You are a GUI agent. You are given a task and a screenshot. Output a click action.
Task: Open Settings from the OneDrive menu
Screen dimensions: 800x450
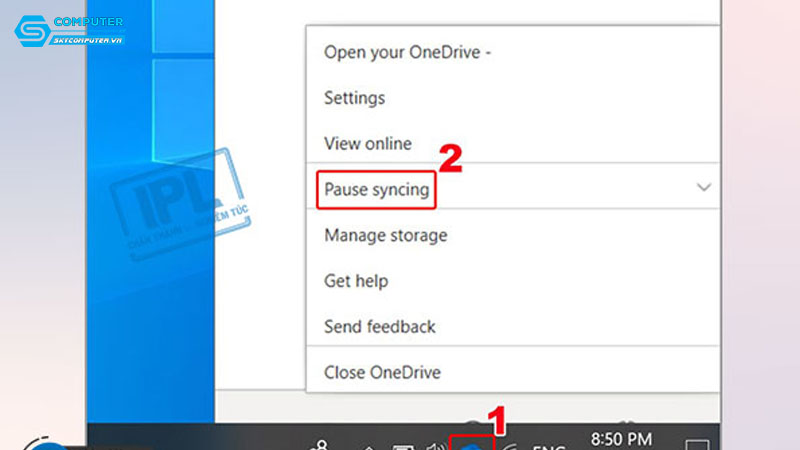pyautogui.click(x=354, y=98)
